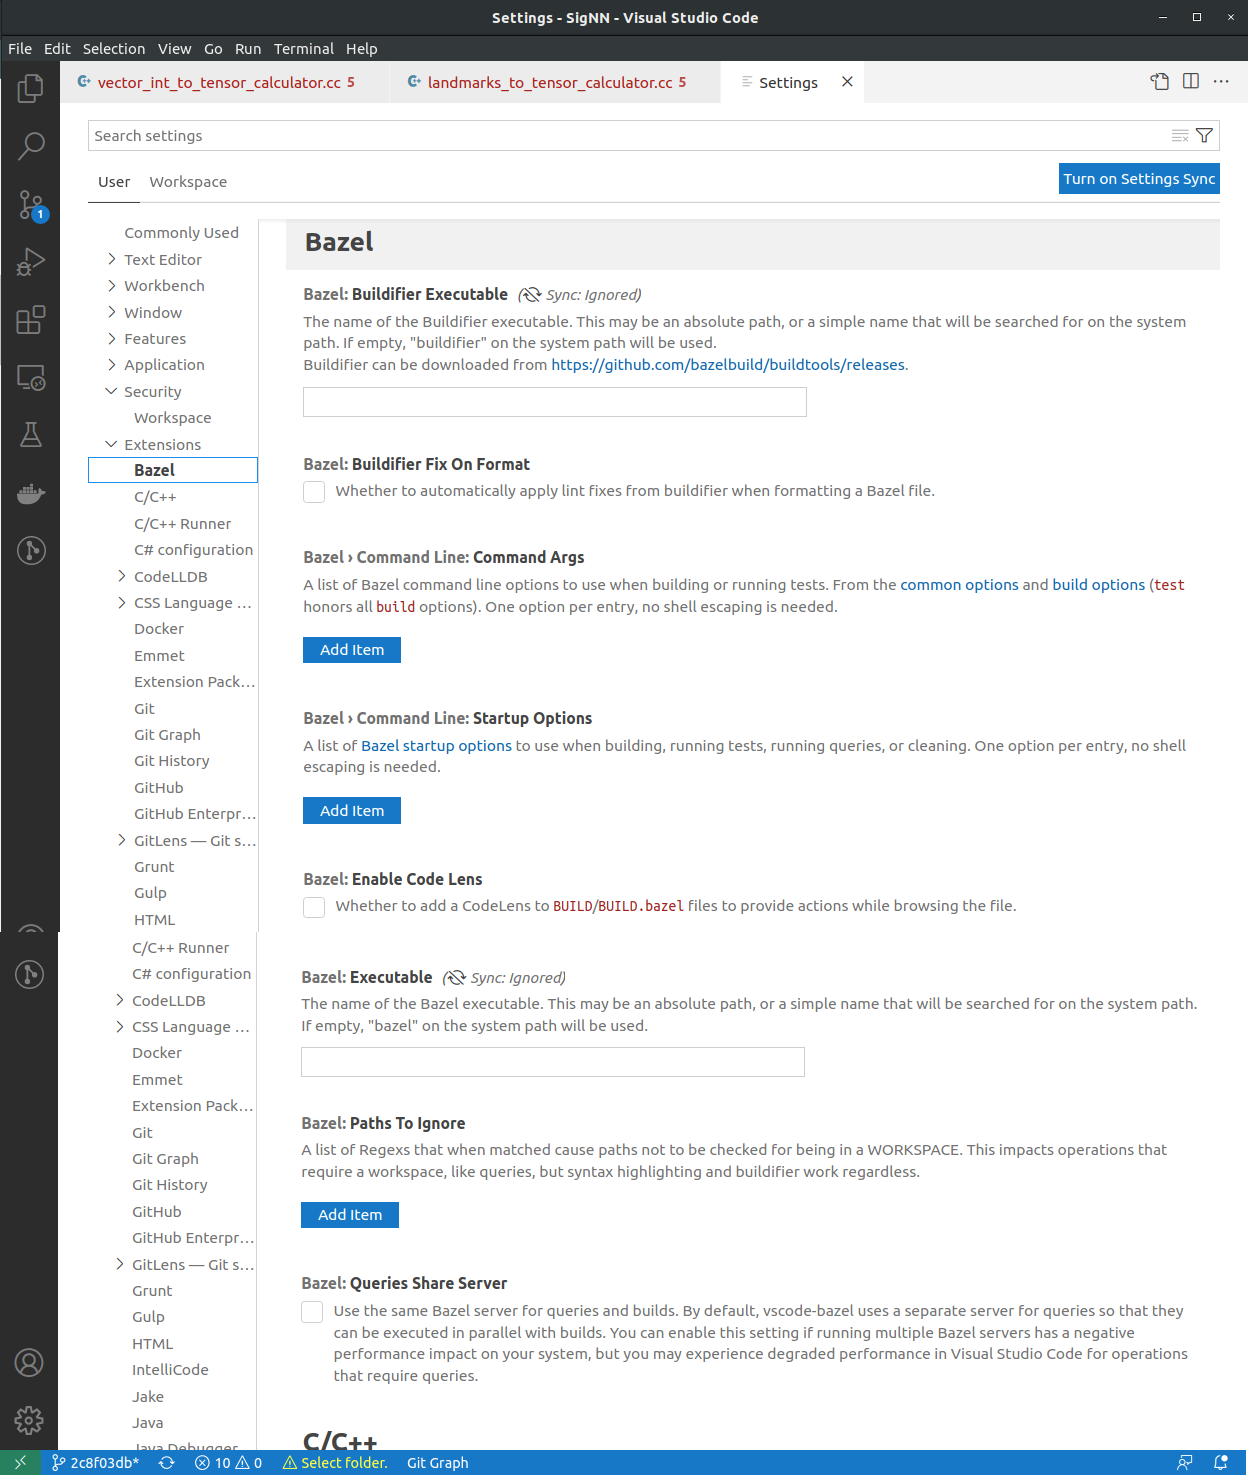Viewport: 1248px width, 1475px height.
Task: Expand the Application settings section
Action: (112, 365)
